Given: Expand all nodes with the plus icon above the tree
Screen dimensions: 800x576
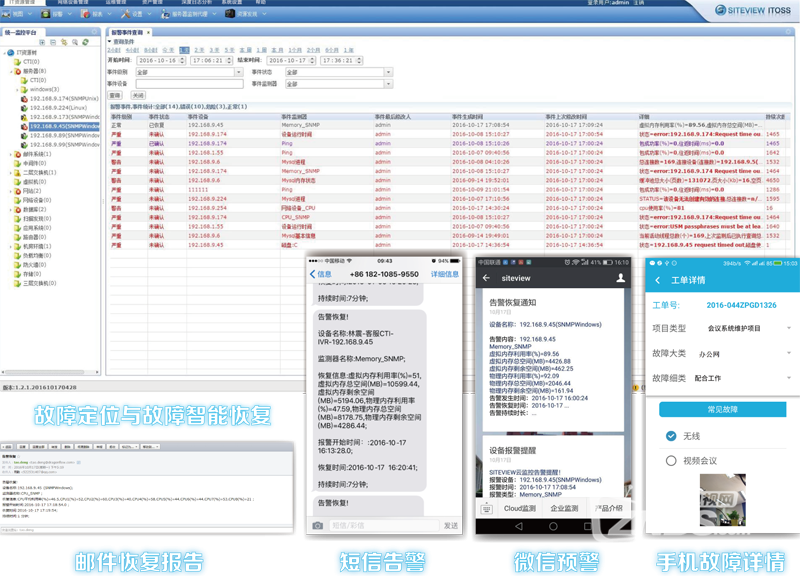Looking at the screenshot, I should (42, 42).
